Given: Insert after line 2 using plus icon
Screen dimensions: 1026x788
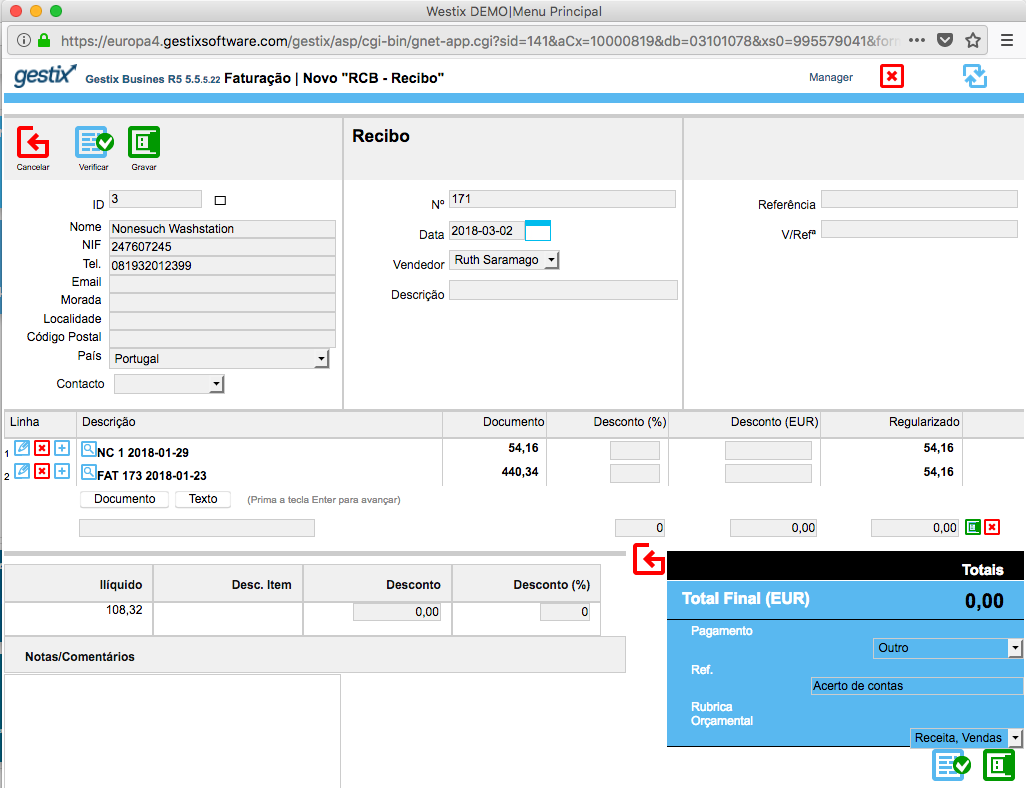Looking at the screenshot, I should coord(62,471).
